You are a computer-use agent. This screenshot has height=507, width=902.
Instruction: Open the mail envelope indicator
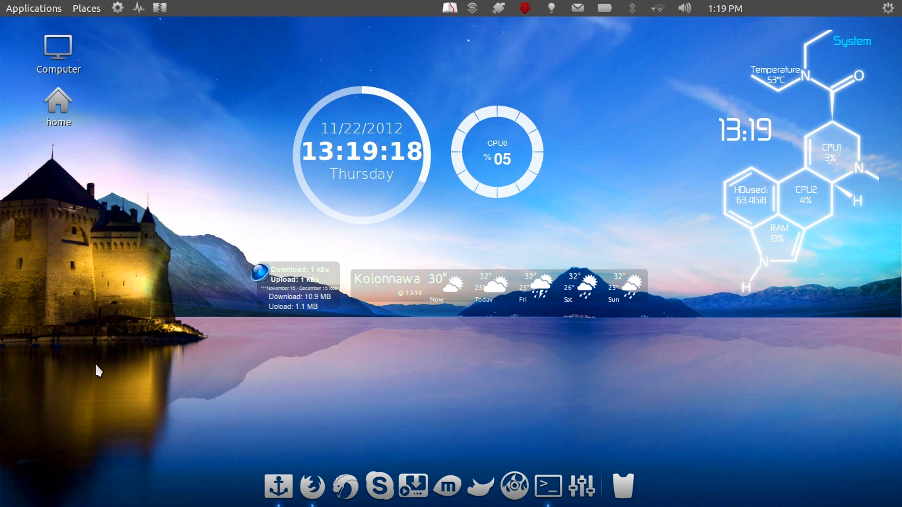pos(578,8)
